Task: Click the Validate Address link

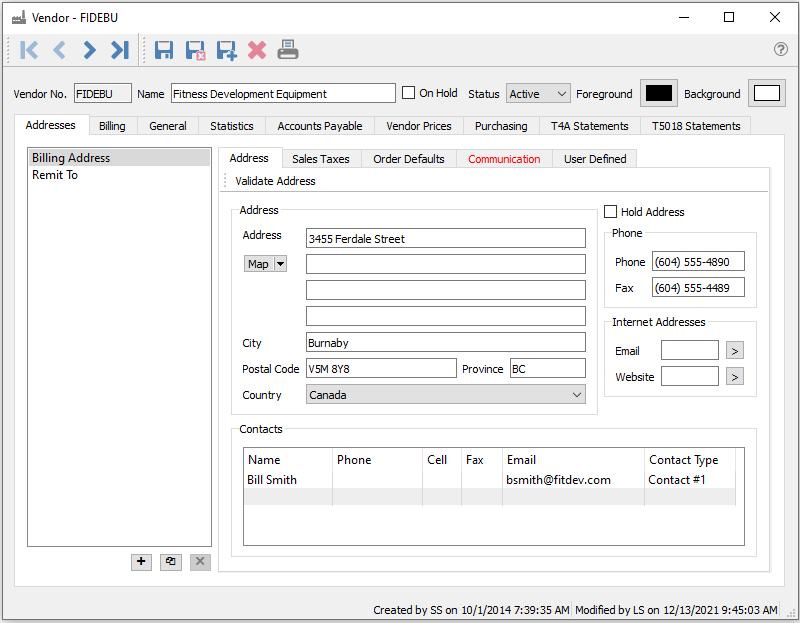Action: 275,181
